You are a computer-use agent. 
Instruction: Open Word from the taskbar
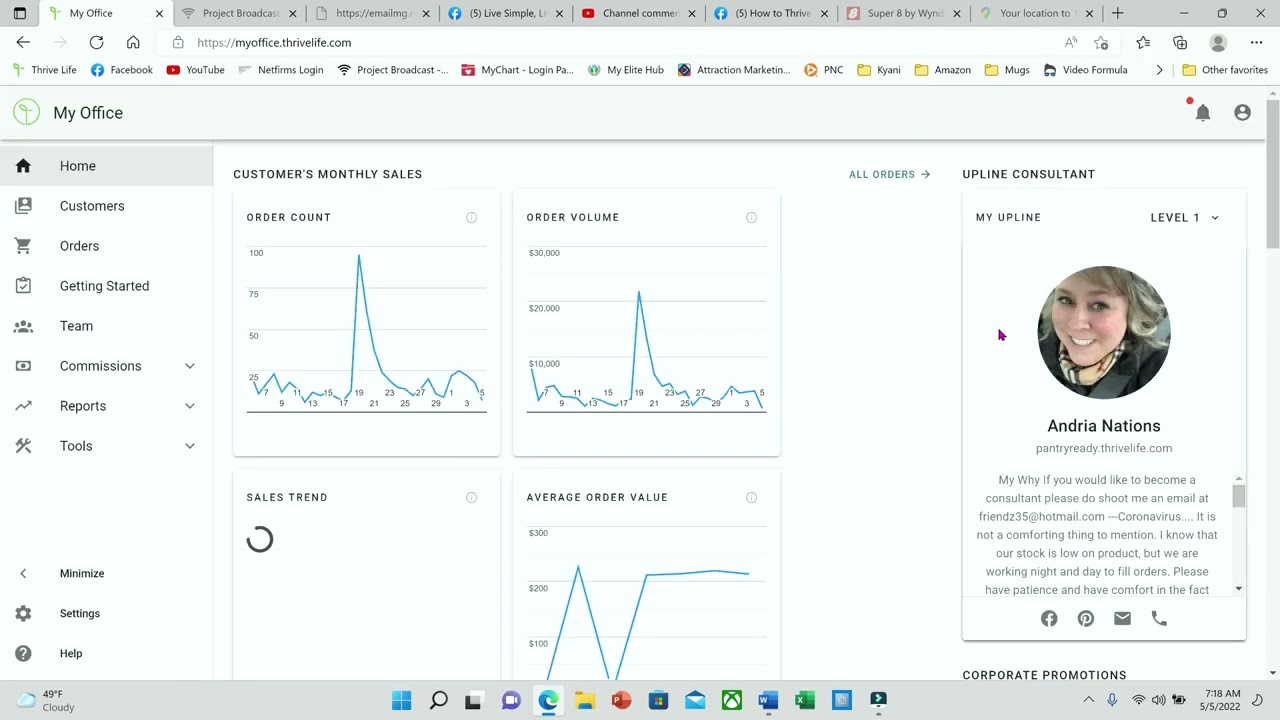coord(768,700)
